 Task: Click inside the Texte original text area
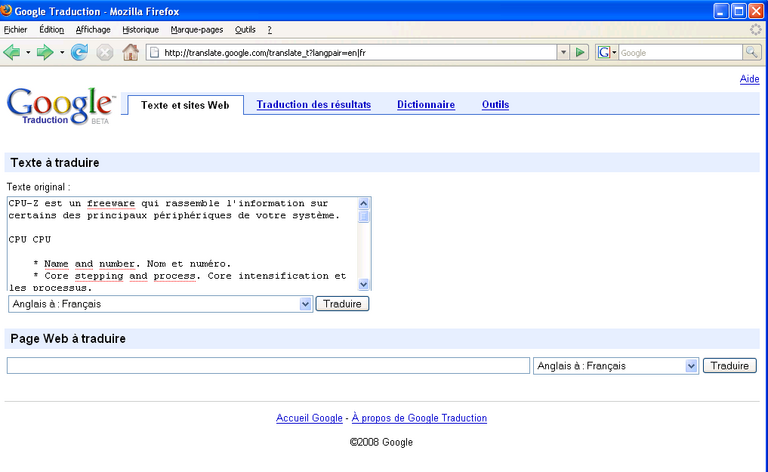183,244
